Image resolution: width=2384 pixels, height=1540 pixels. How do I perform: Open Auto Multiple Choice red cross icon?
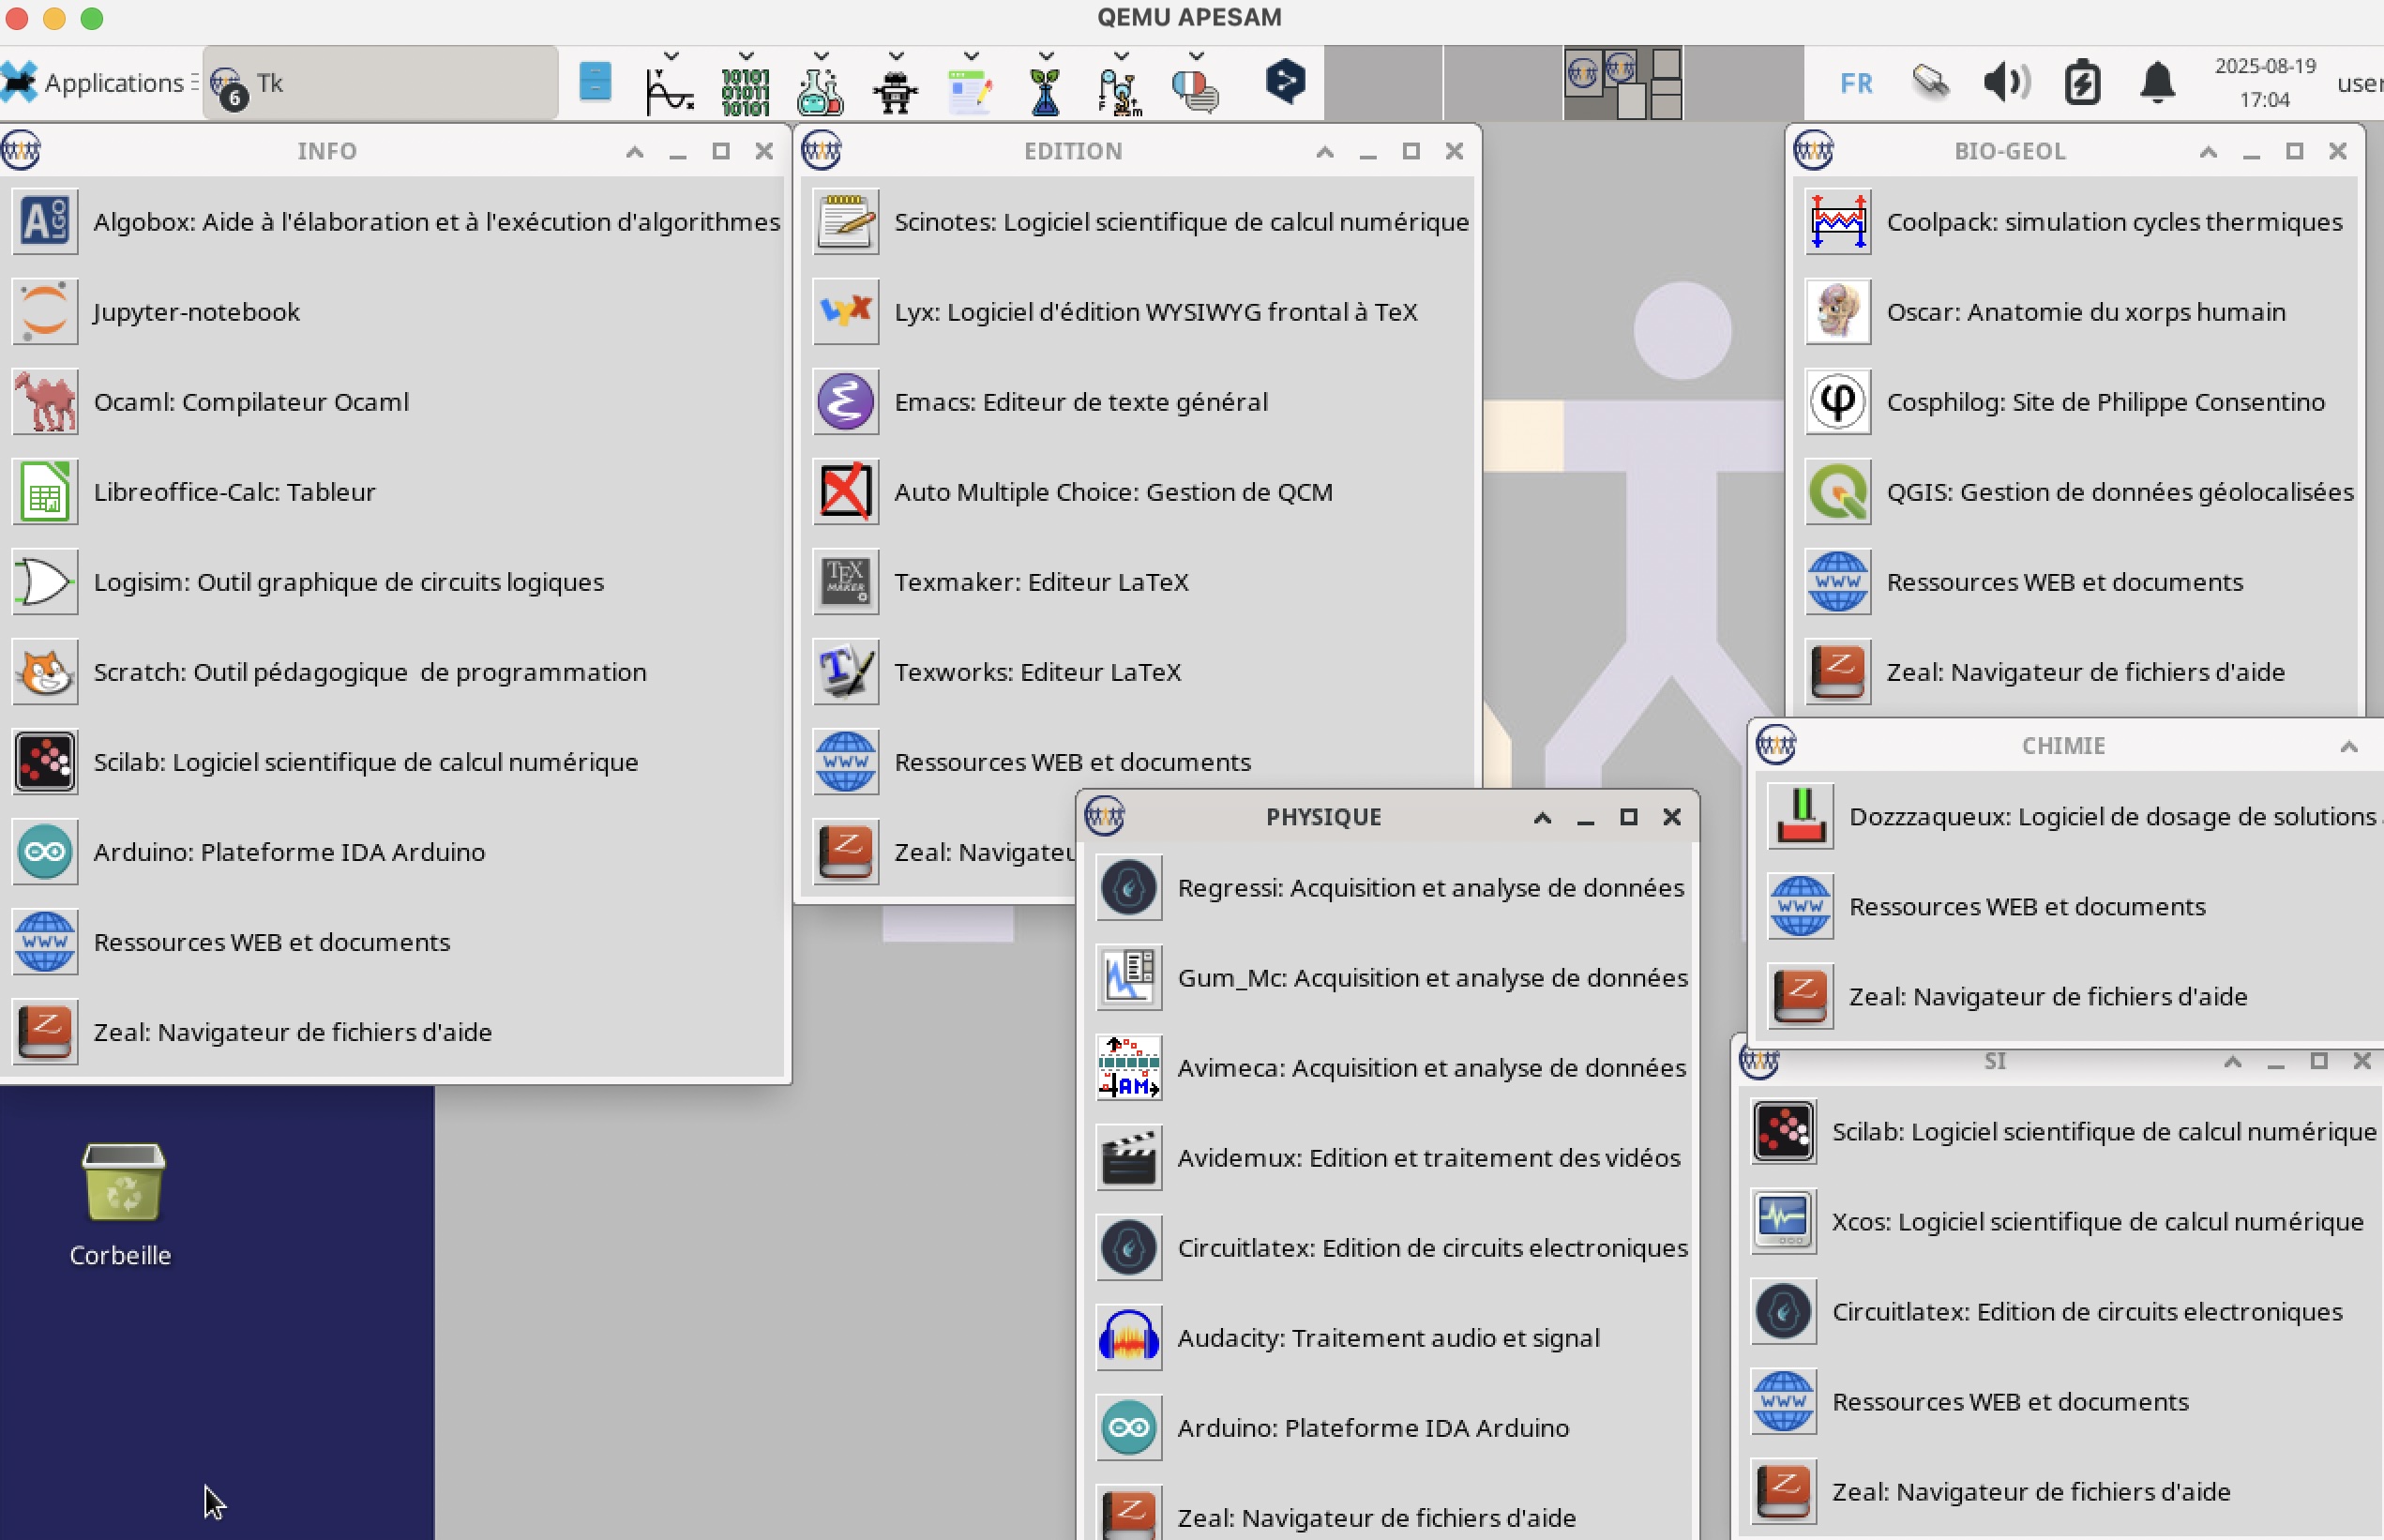coord(846,492)
